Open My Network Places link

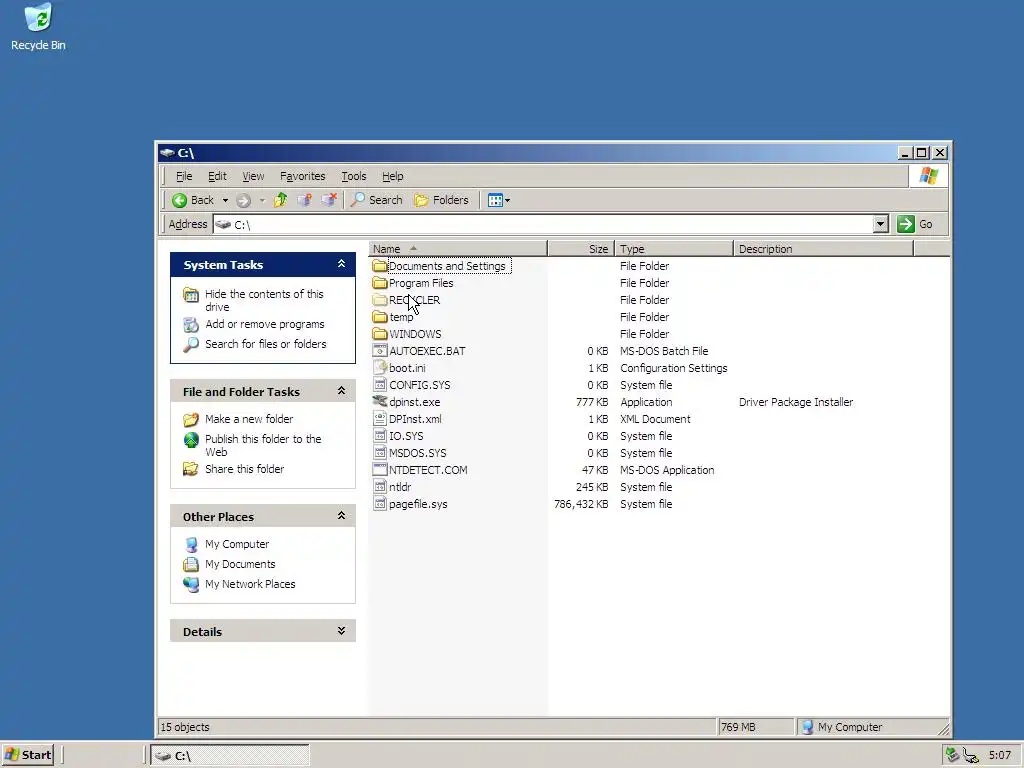[x=249, y=584]
